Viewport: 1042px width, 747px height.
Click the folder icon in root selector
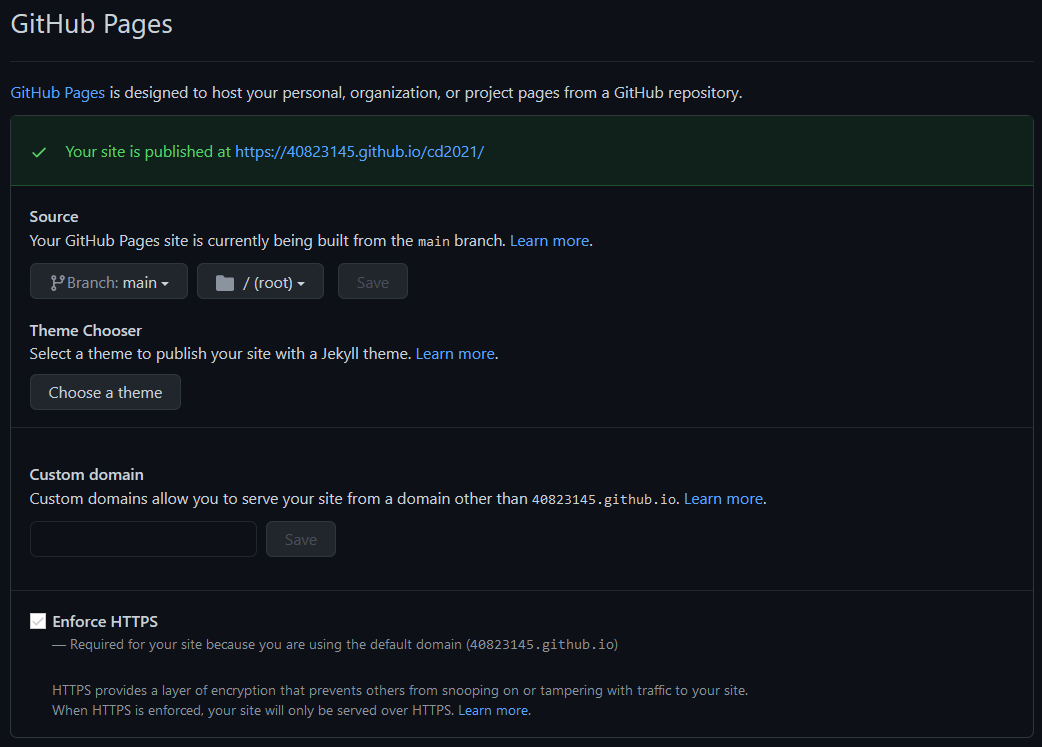pyautogui.click(x=225, y=283)
